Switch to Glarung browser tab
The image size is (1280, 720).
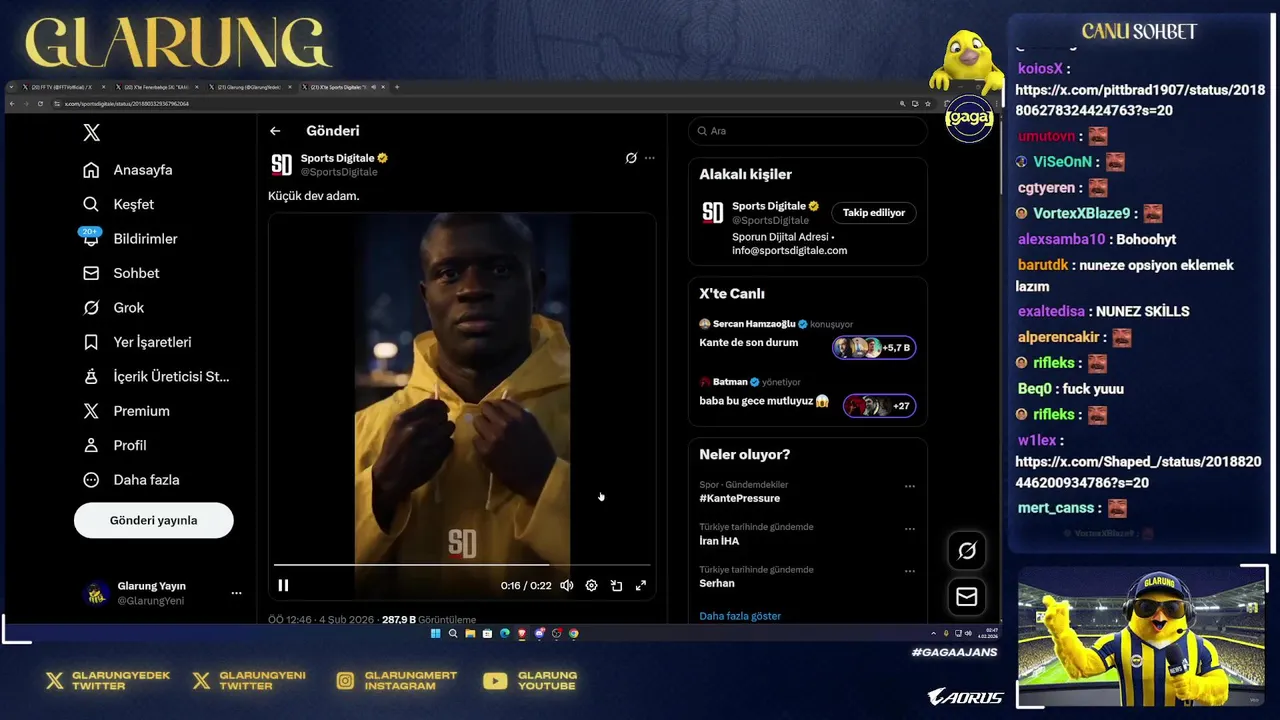click(x=250, y=87)
